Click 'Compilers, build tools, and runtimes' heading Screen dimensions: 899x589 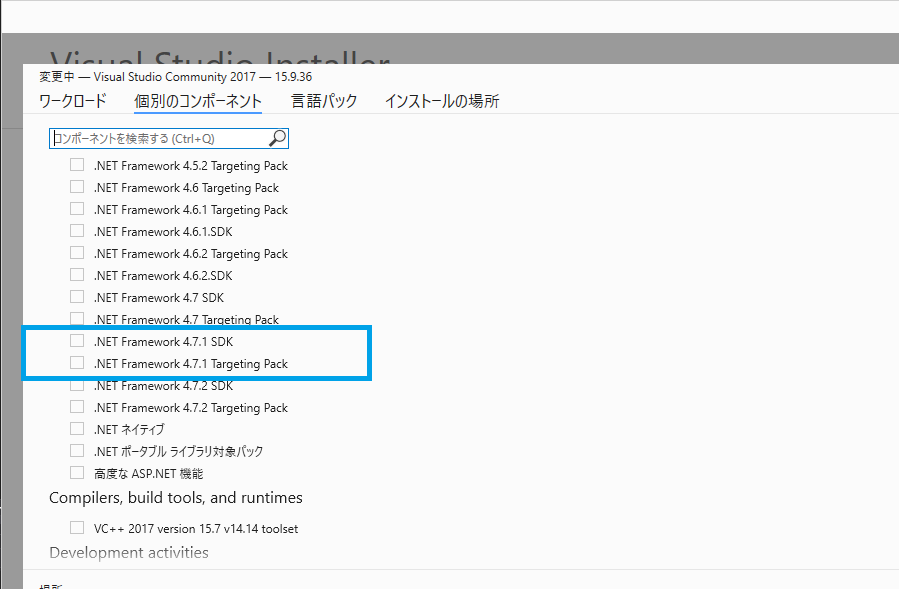[176, 498]
